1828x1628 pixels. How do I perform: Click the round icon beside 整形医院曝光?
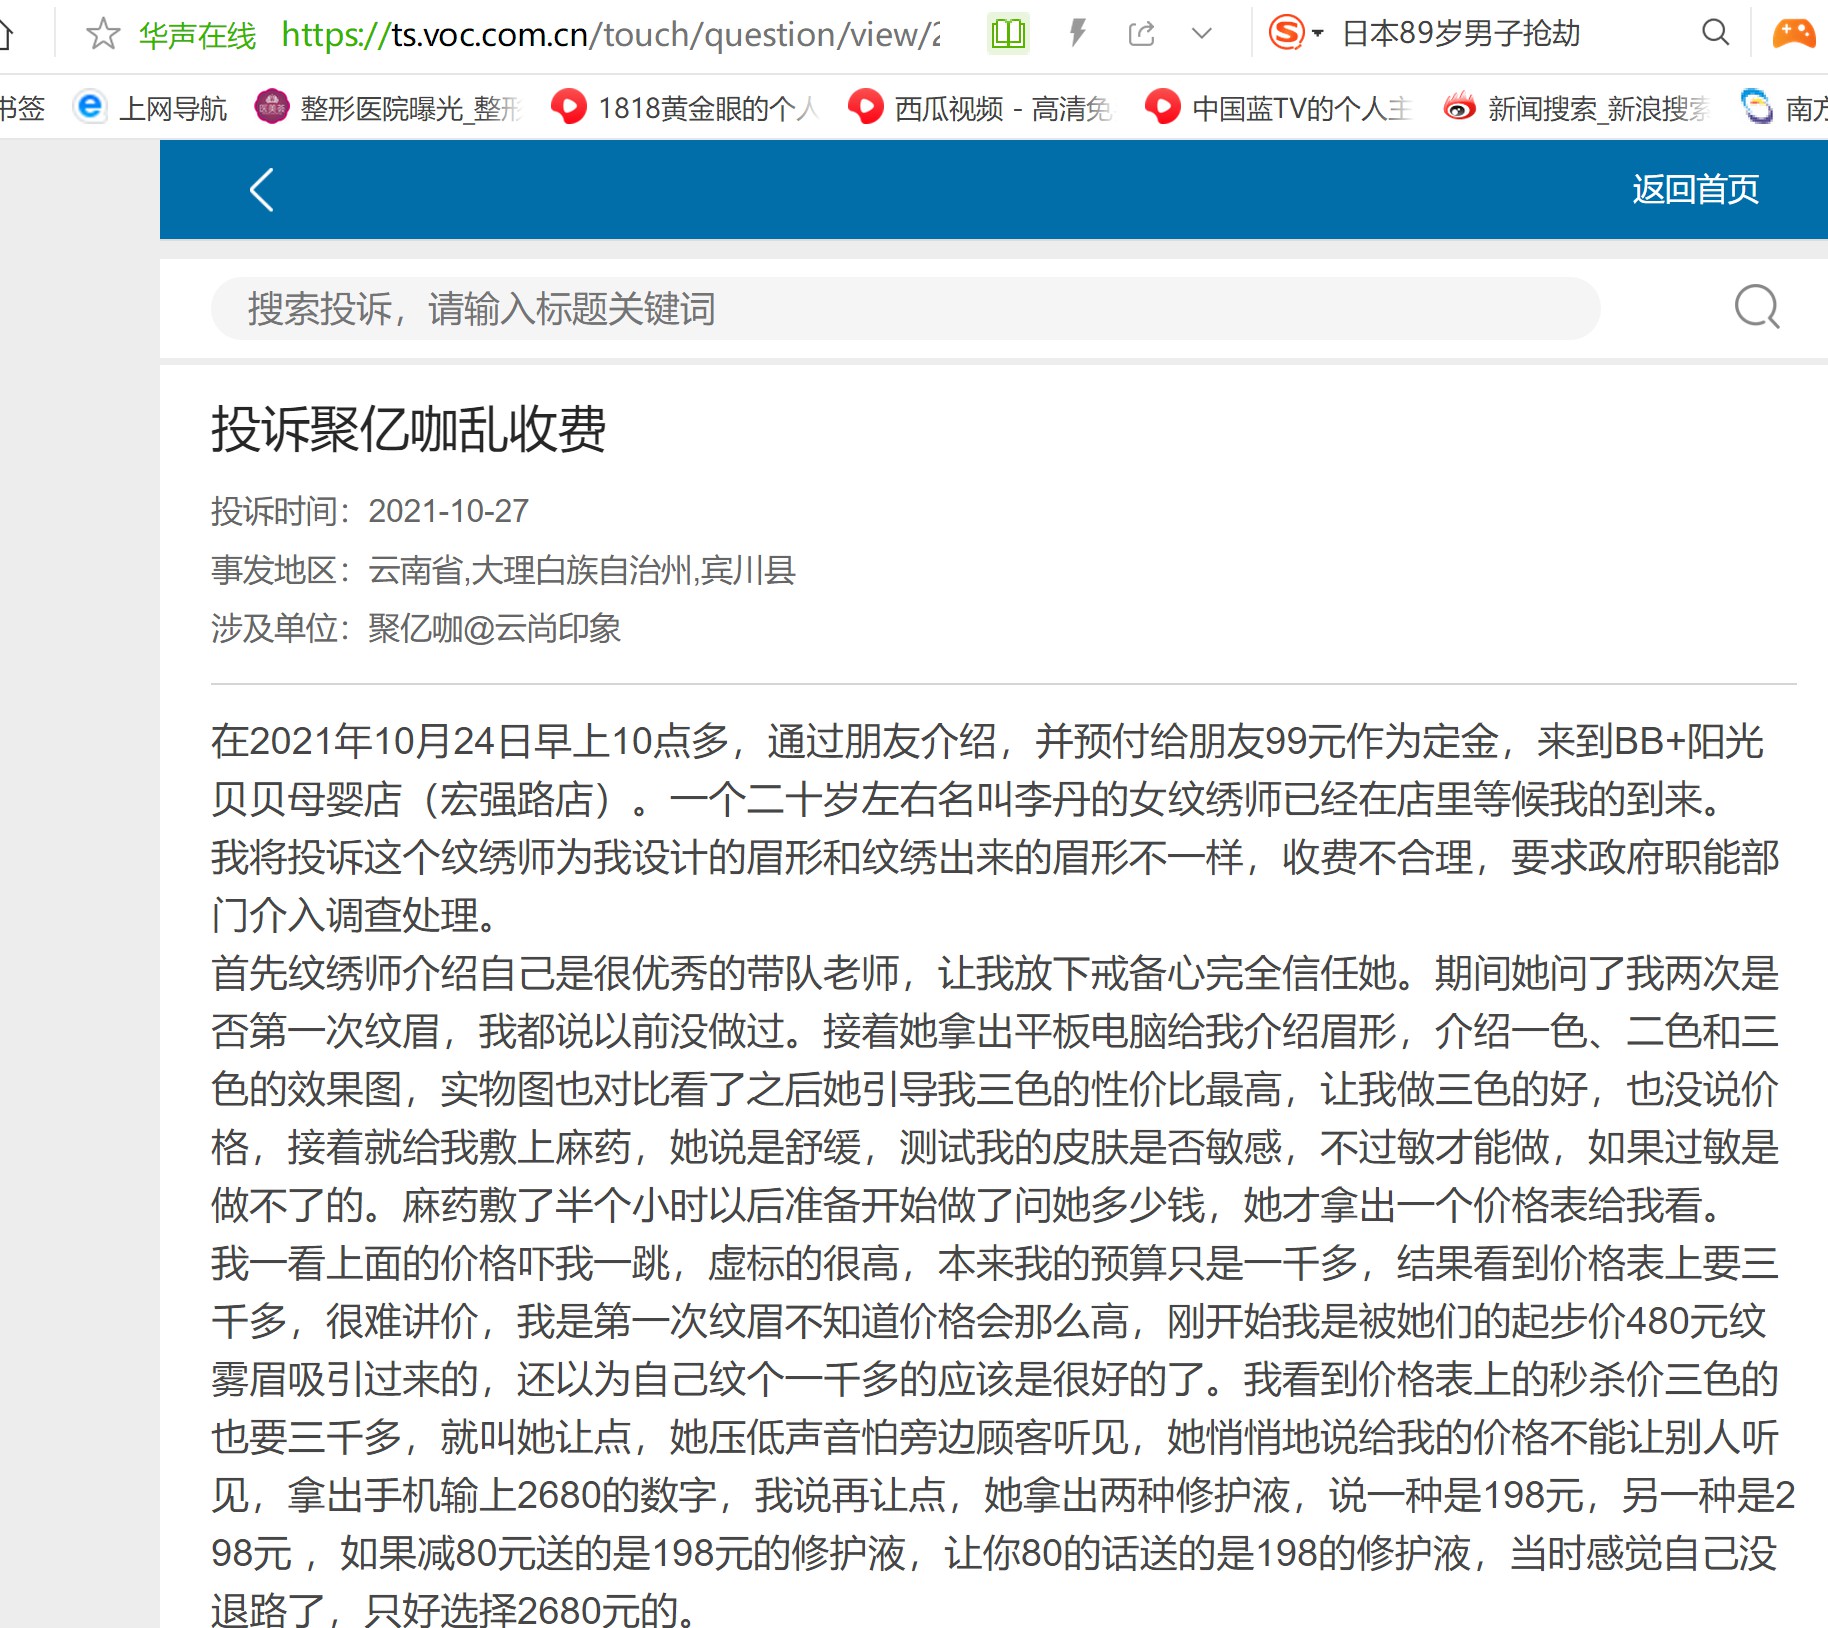point(272,106)
